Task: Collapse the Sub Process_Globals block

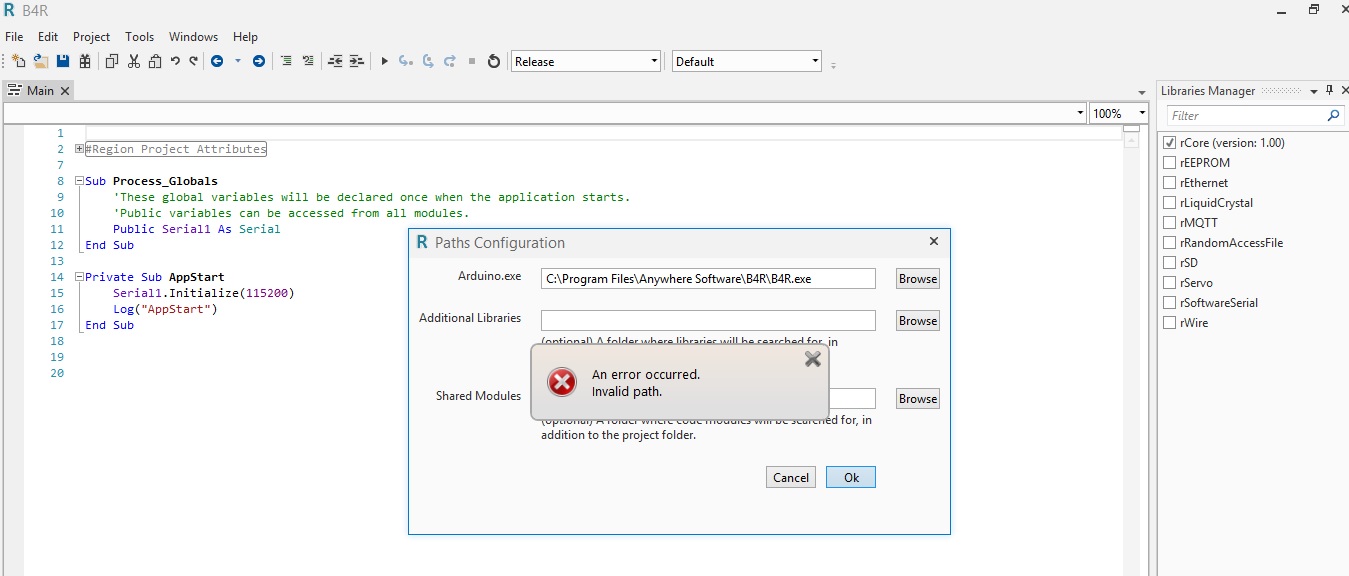Action: tap(78, 181)
